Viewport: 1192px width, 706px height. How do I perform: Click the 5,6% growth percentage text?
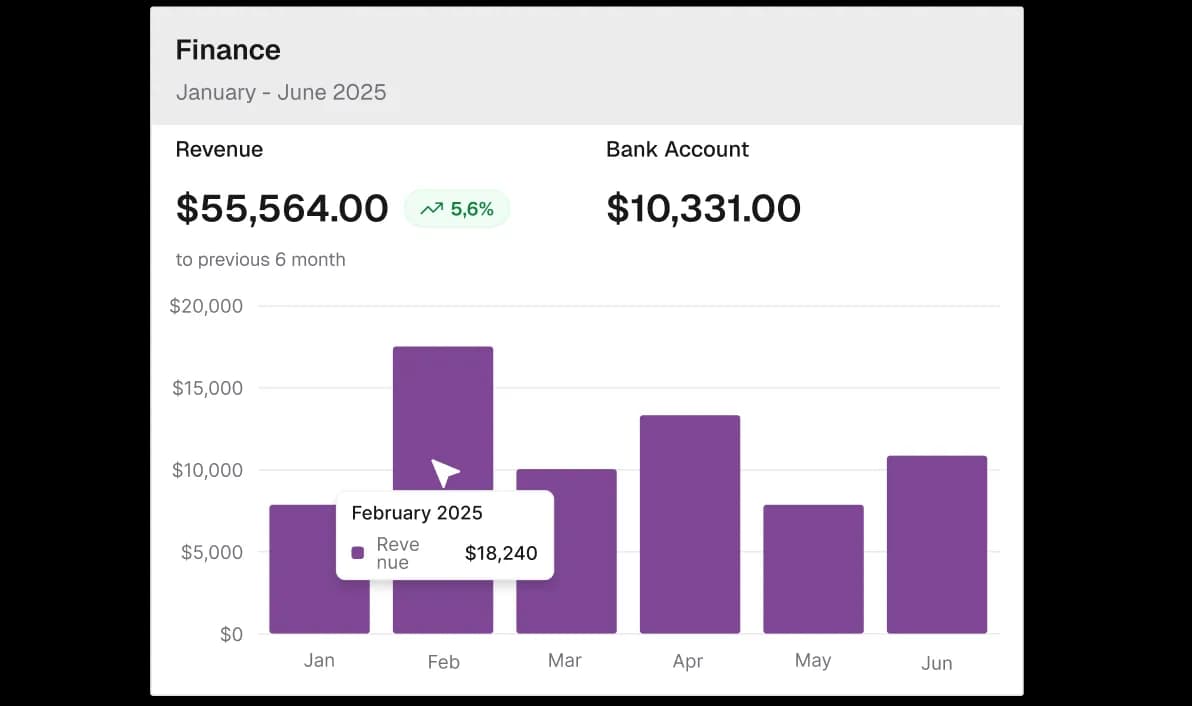(x=472, y=209)
